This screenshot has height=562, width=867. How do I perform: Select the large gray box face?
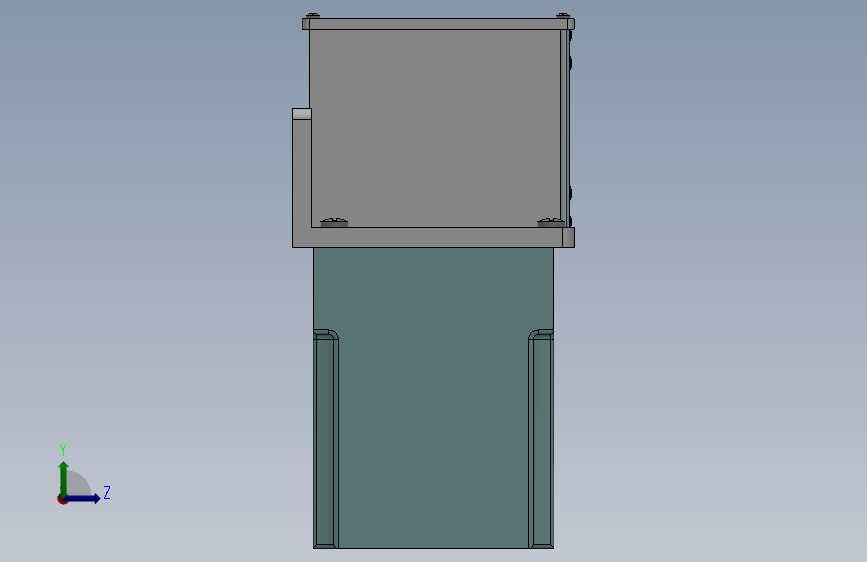[x=436, y=127]
